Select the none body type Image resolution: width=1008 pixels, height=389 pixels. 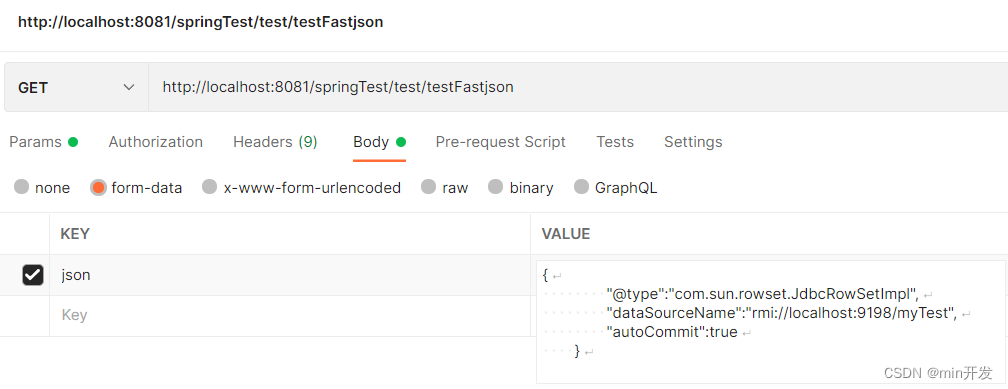[22, 187]
